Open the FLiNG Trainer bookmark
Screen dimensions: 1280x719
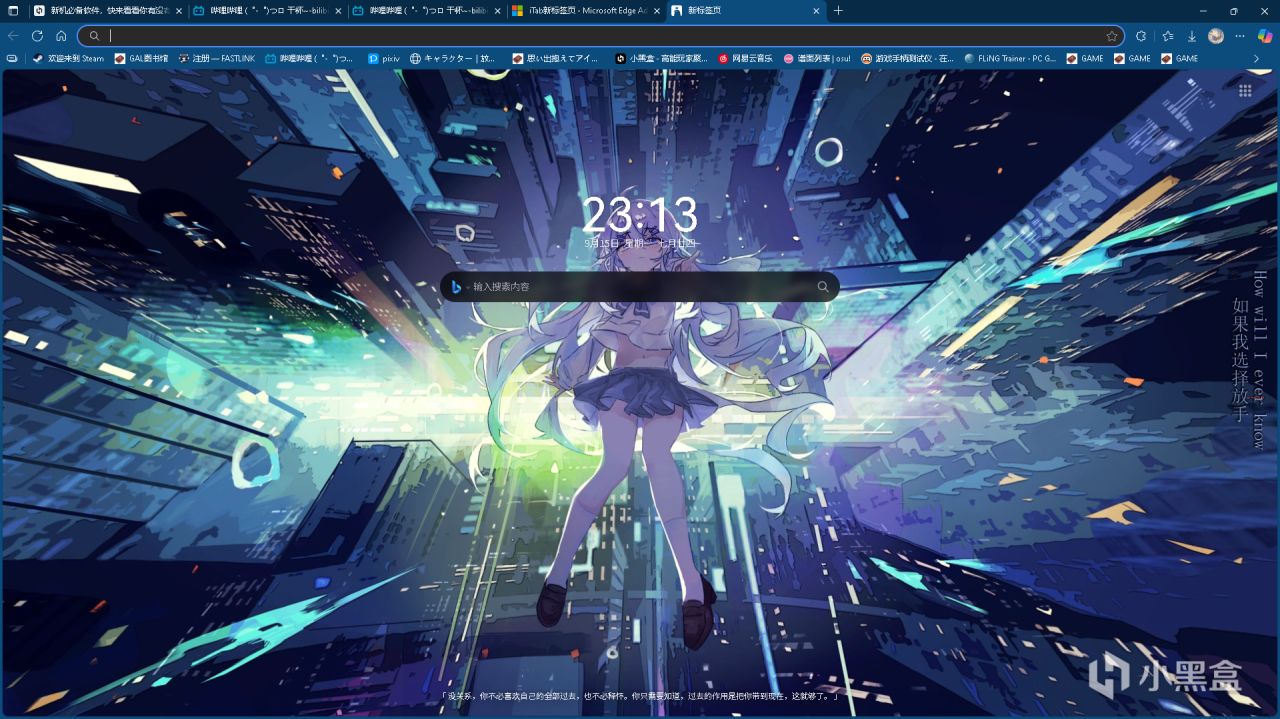tap(1010, 58)
